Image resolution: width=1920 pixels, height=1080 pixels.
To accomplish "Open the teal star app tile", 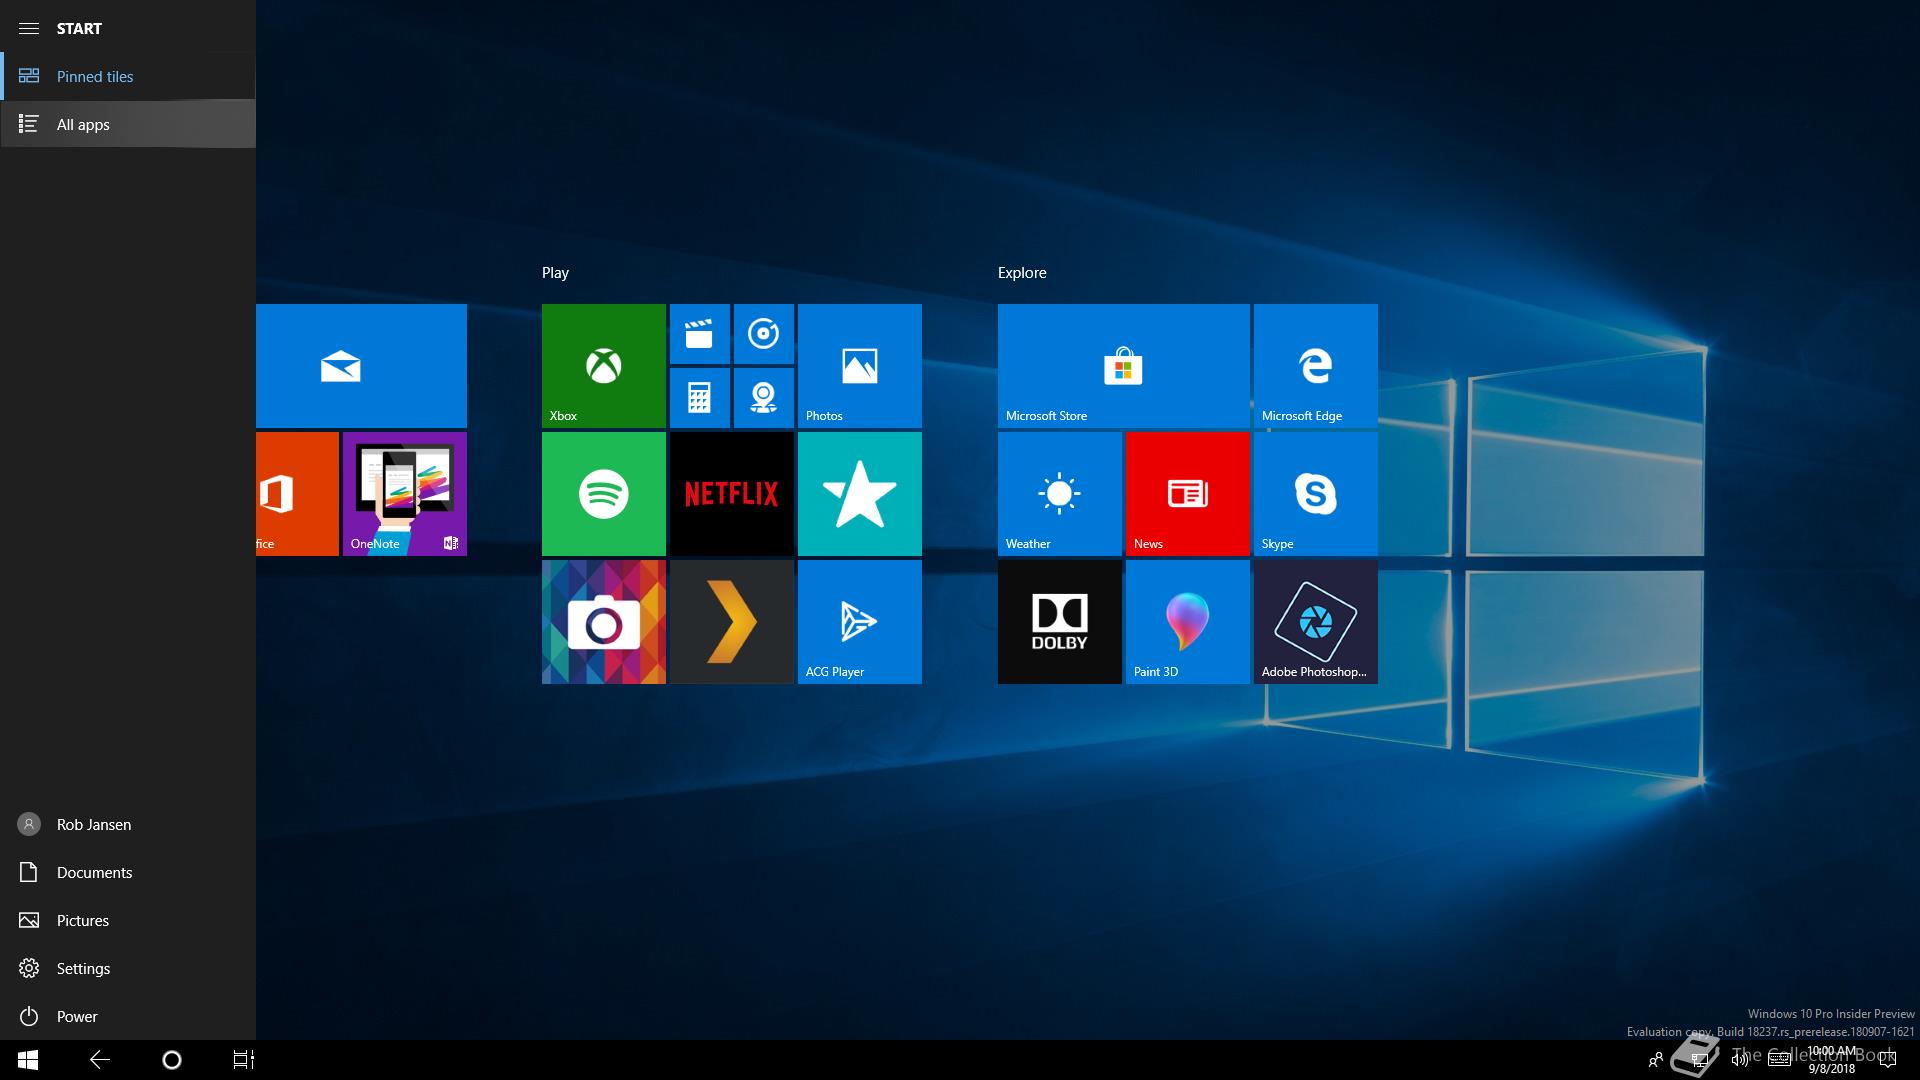I will (x=860, y=494).
